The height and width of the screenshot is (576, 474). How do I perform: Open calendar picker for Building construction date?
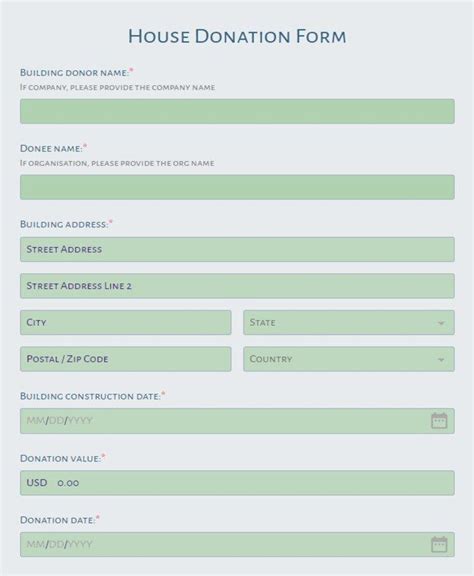(x=439, y=421)
